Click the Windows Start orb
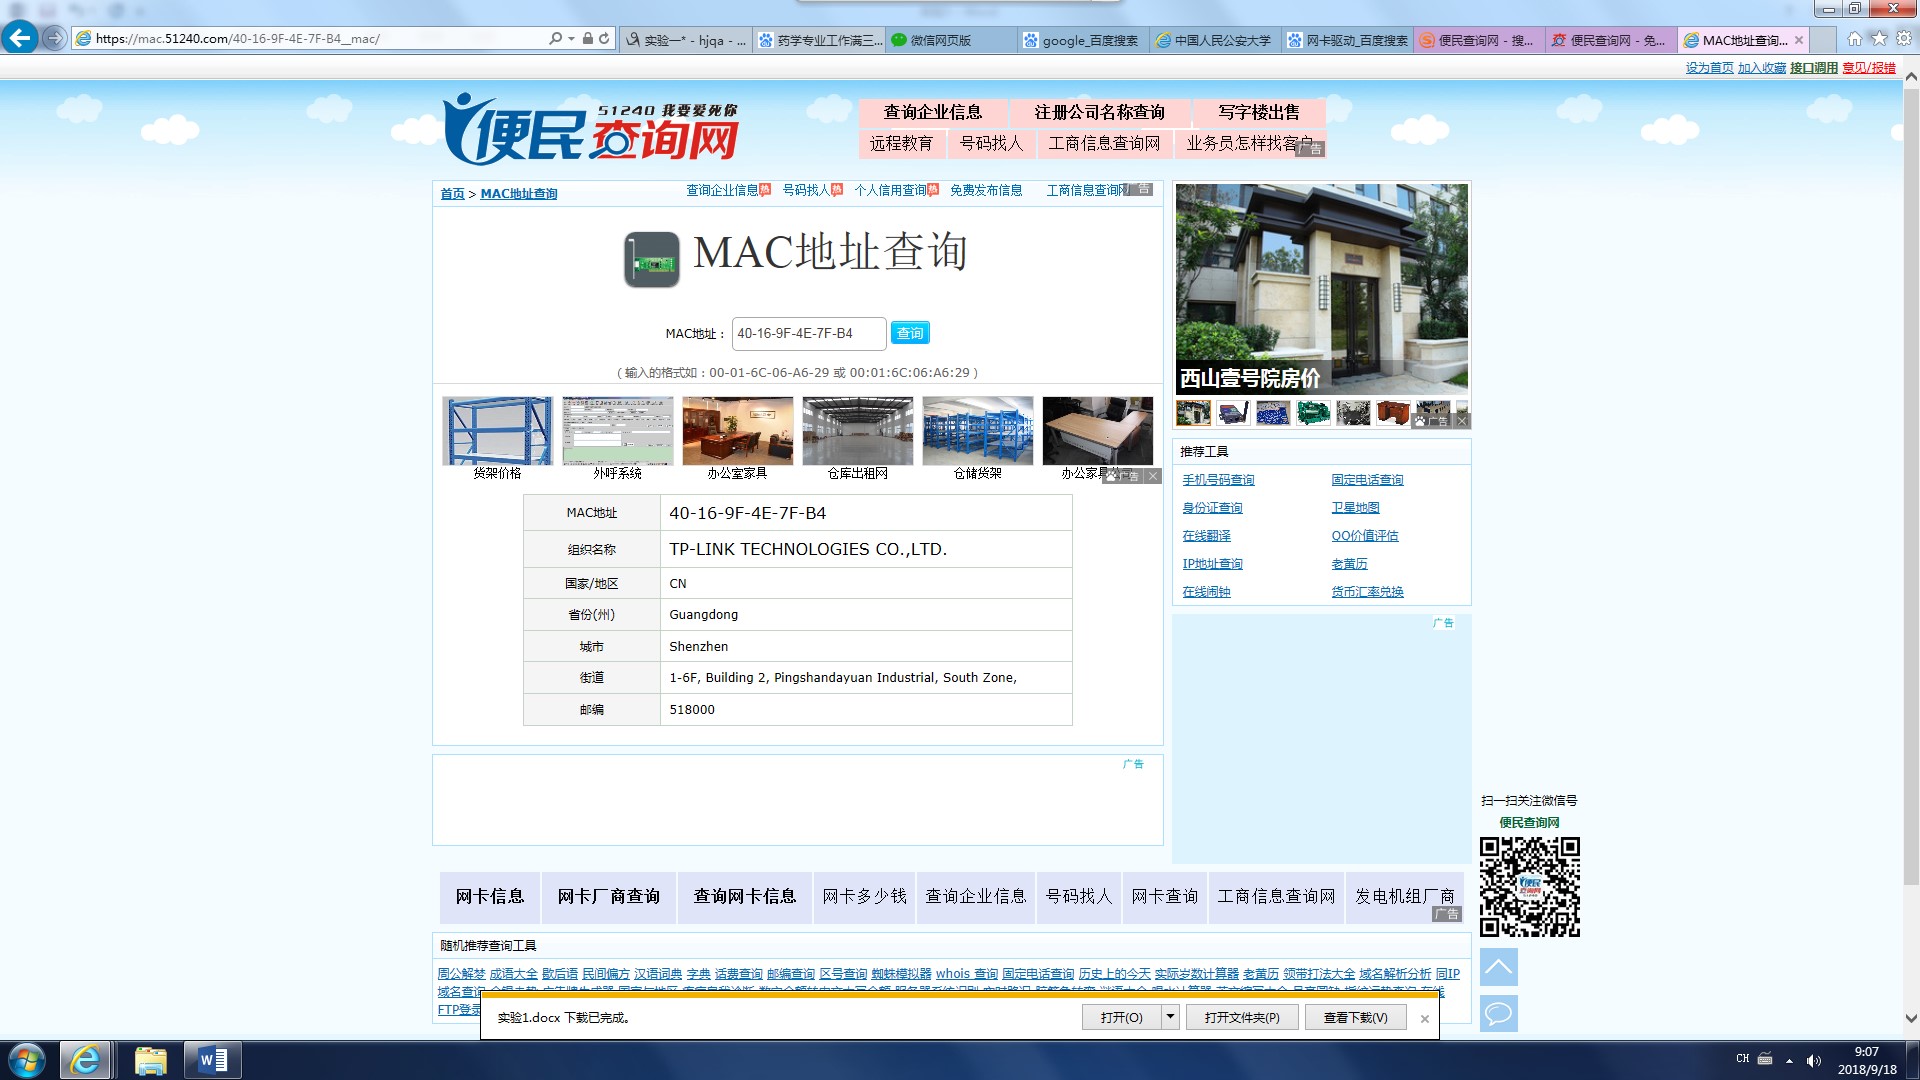 [27, 1060]
